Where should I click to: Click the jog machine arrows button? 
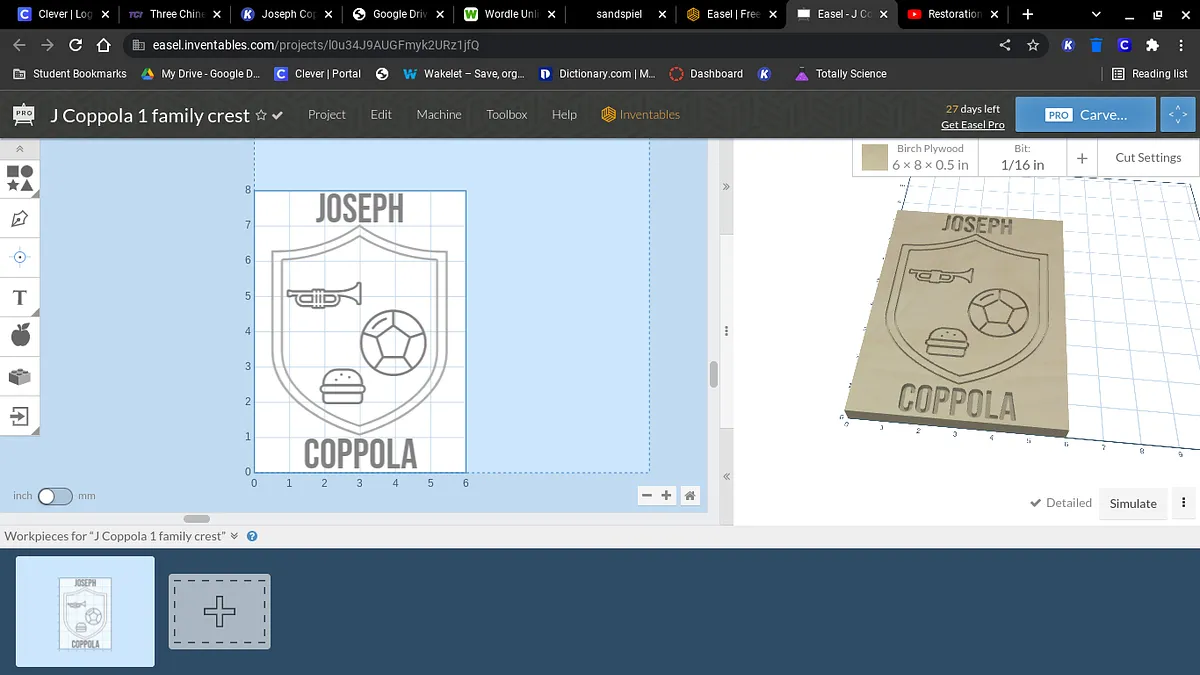coord(1177,115)
